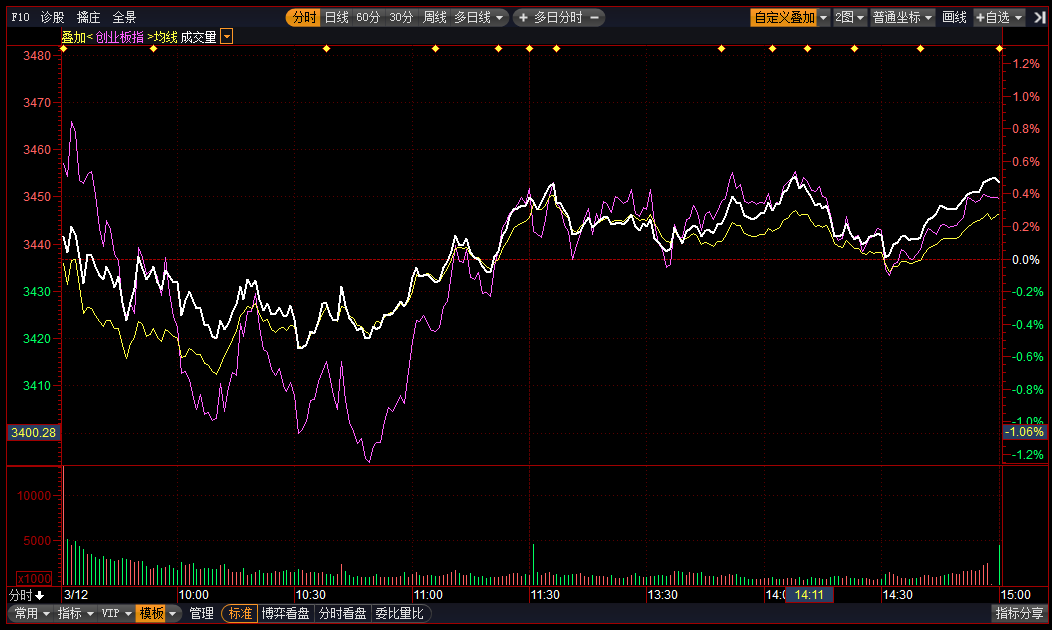Toggle the 模板 template button
The width and height of the screenshot is (1052, 630).
click(x=152, y=613)
